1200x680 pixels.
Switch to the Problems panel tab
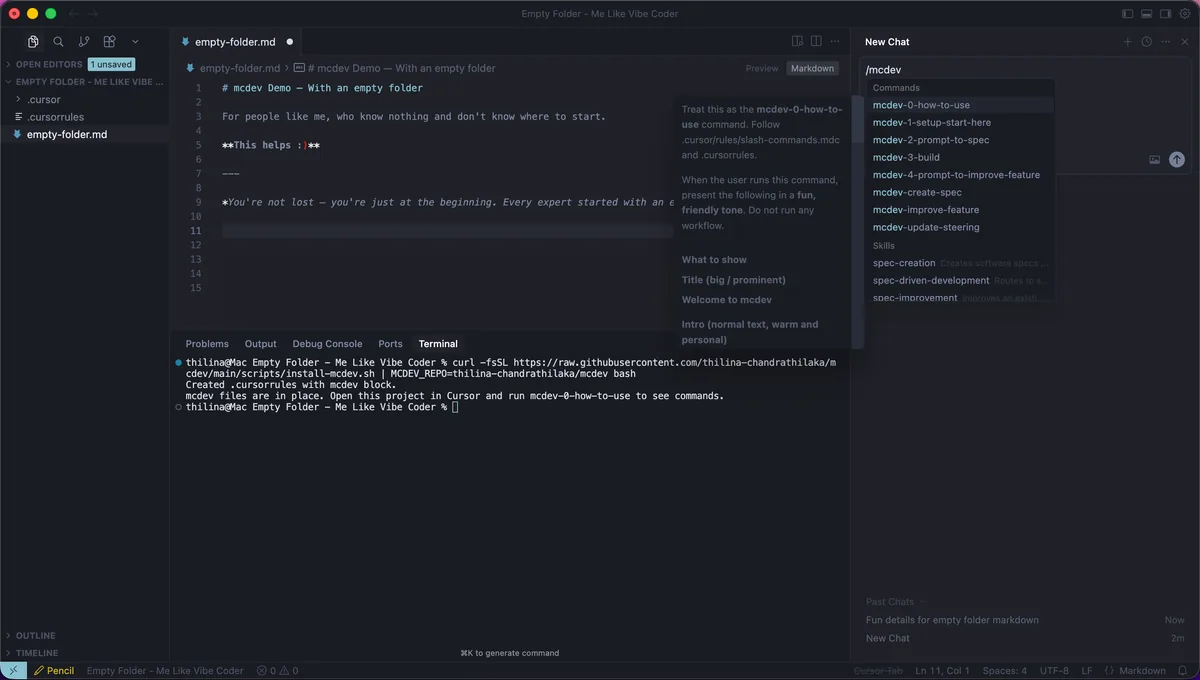point(207,344)
